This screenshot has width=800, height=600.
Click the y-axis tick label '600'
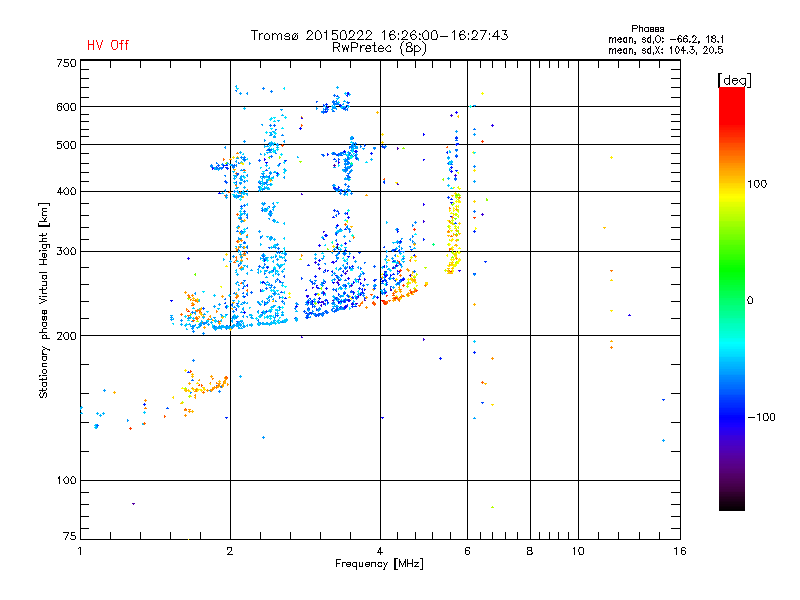click(66, 107)
